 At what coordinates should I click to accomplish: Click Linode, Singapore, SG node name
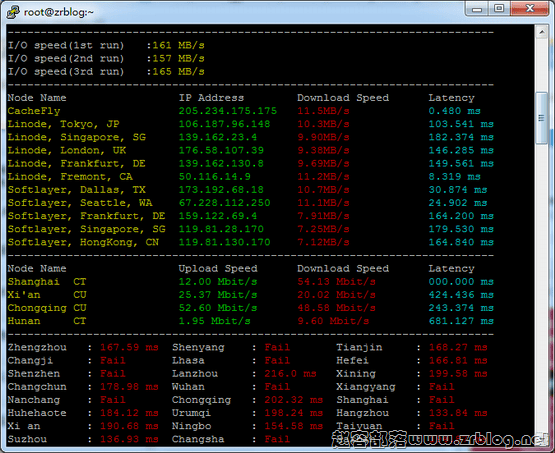pos(77,137)
